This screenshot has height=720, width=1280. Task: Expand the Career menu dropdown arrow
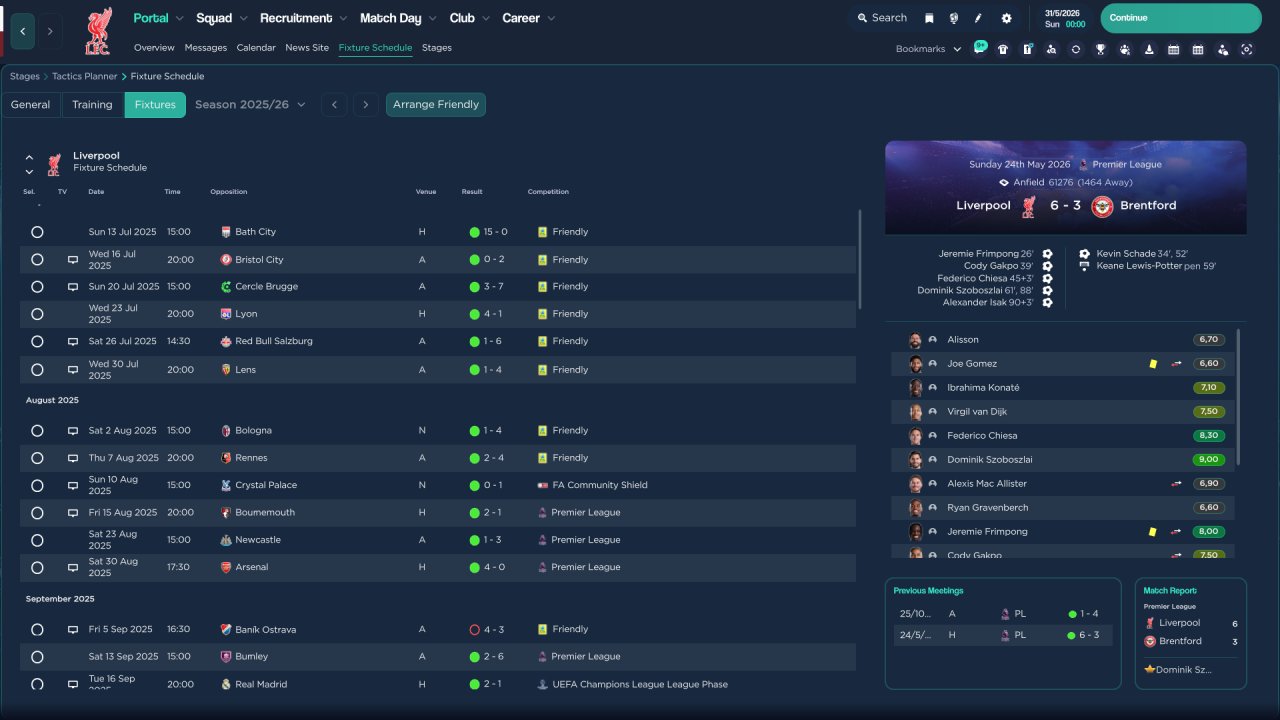point(551,19)
